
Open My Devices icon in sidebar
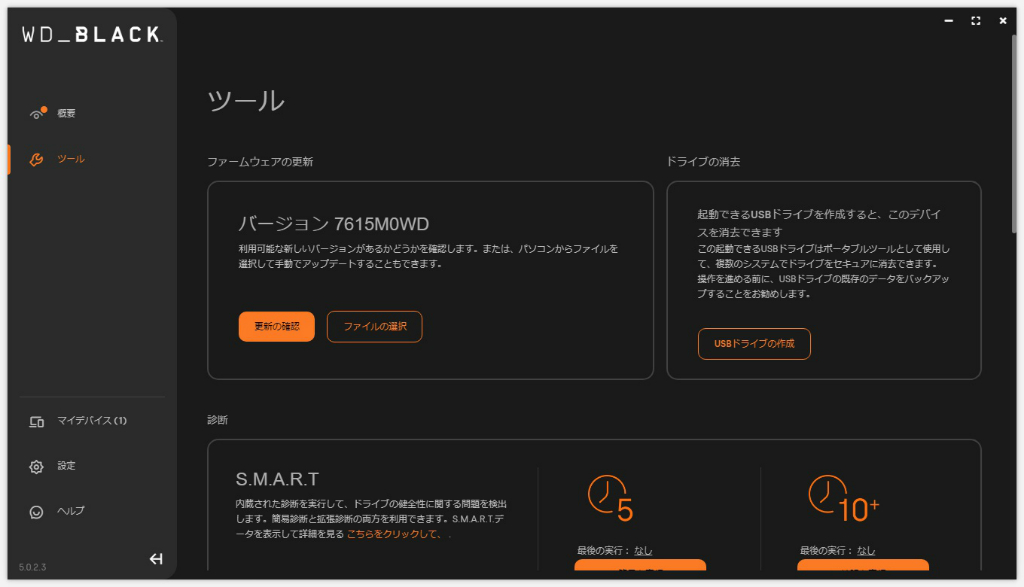click(37, 422)
